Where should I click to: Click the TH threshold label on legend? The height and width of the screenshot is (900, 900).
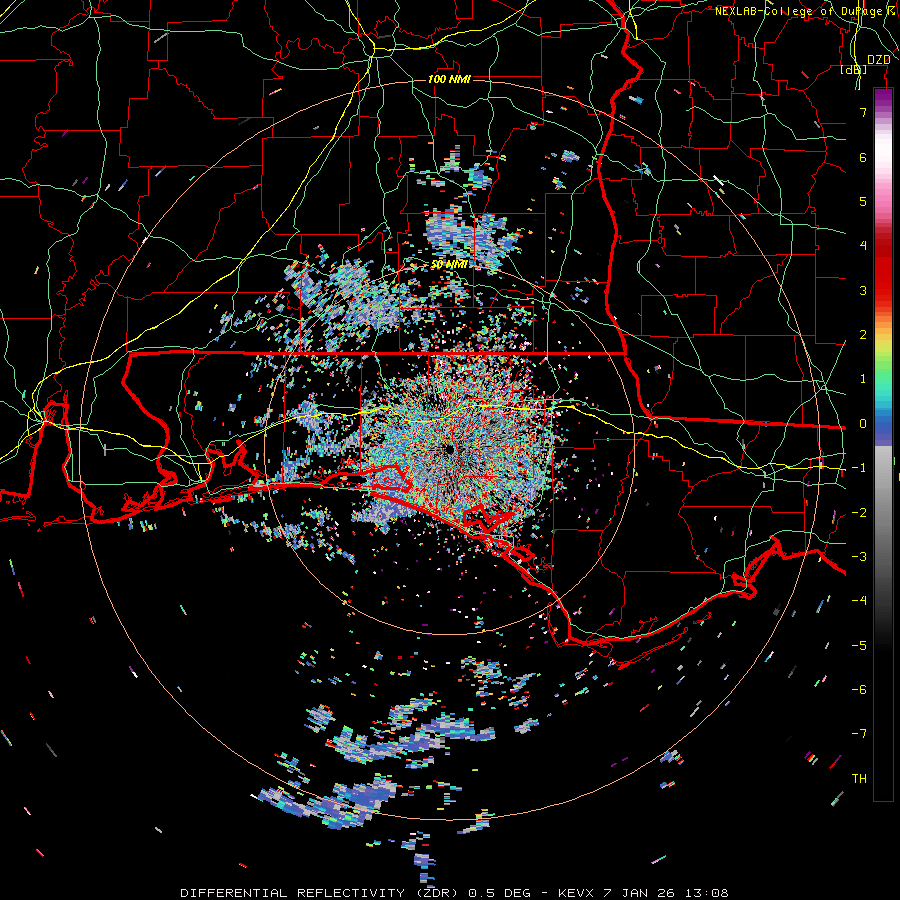click(859, 779)
